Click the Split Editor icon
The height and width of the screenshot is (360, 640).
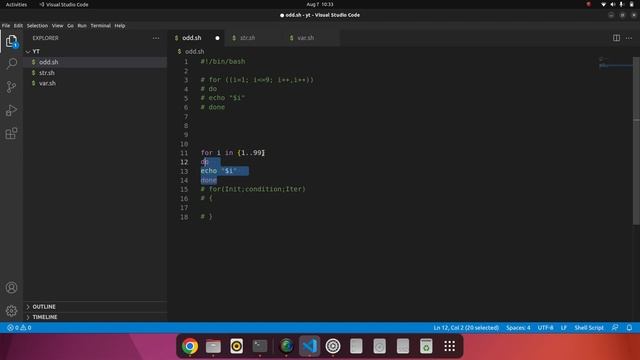point(616,38)
